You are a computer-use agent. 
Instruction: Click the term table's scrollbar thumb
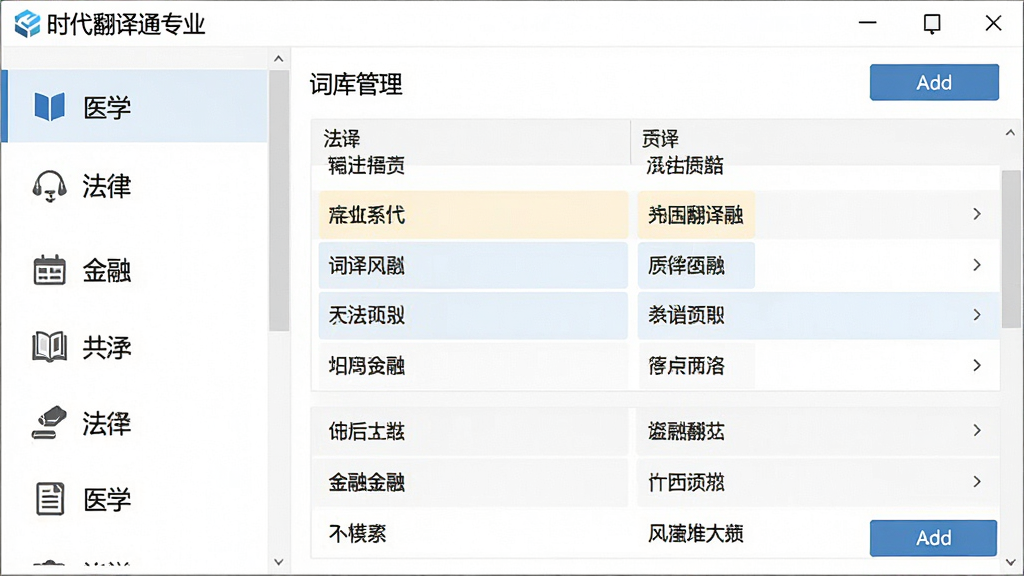(1010, 248)
